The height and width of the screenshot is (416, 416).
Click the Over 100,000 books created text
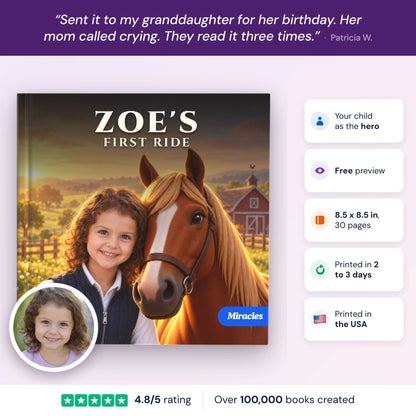coord(284,400)
